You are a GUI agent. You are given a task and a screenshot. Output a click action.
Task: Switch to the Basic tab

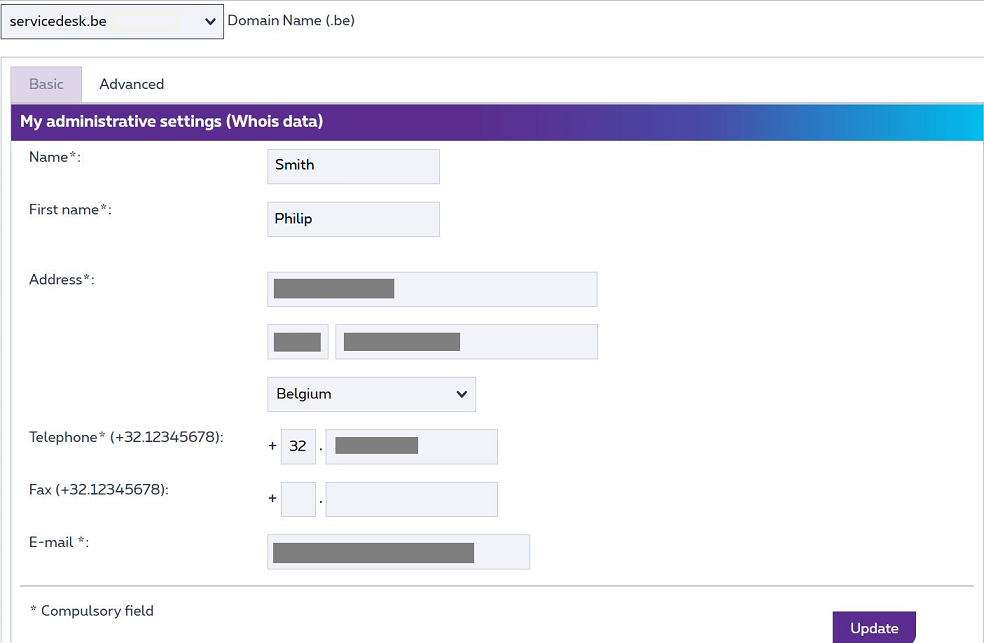(x=46, y=84)
